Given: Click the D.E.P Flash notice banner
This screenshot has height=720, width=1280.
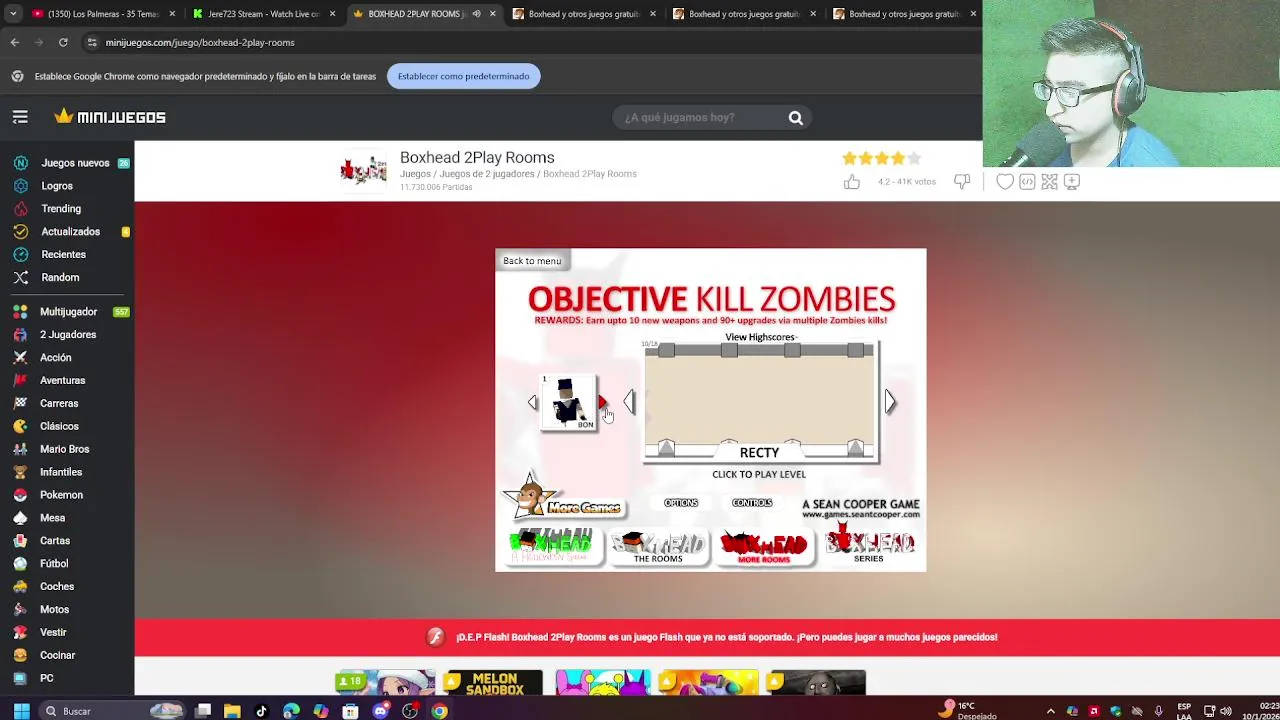Looking at the screenshot, I should click(707, 637).
